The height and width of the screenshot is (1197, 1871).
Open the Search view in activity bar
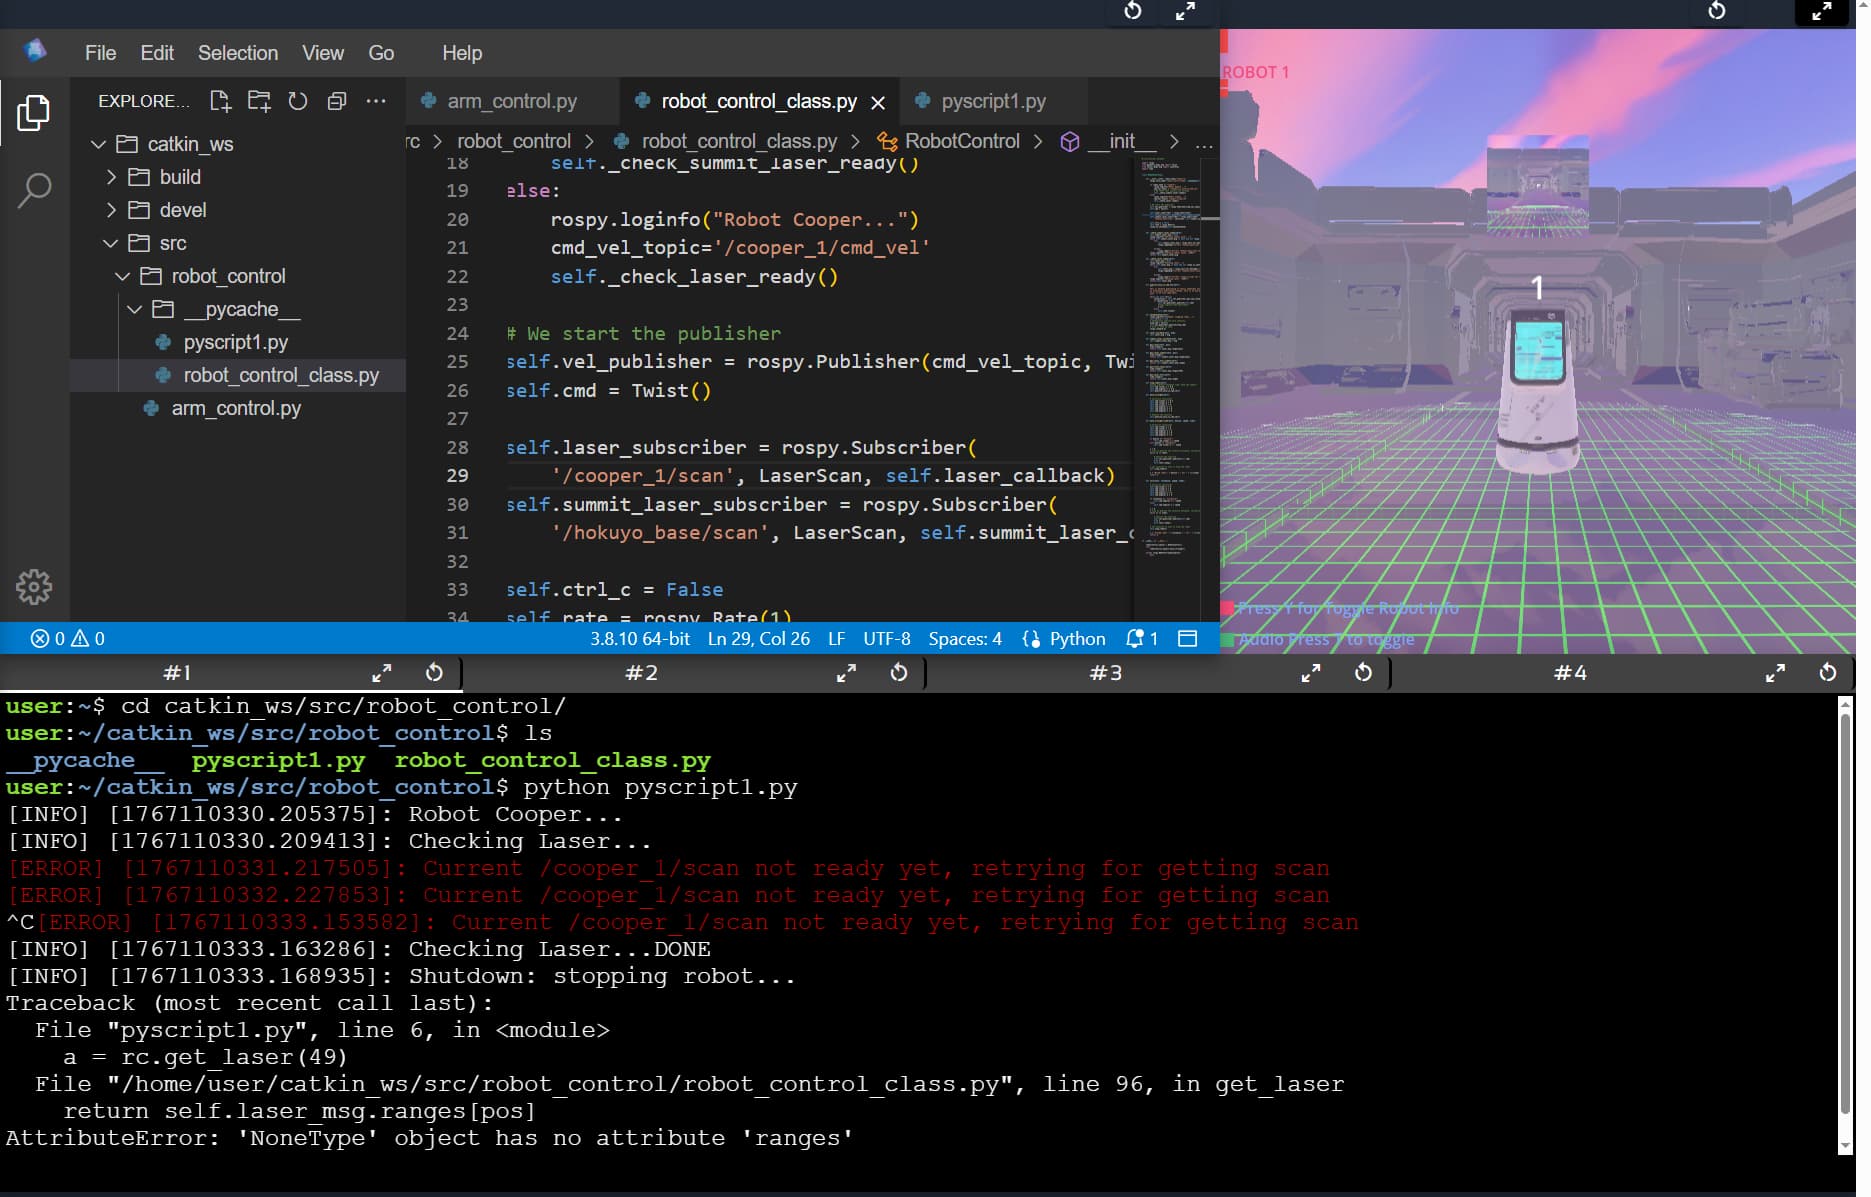coord(34,189)
